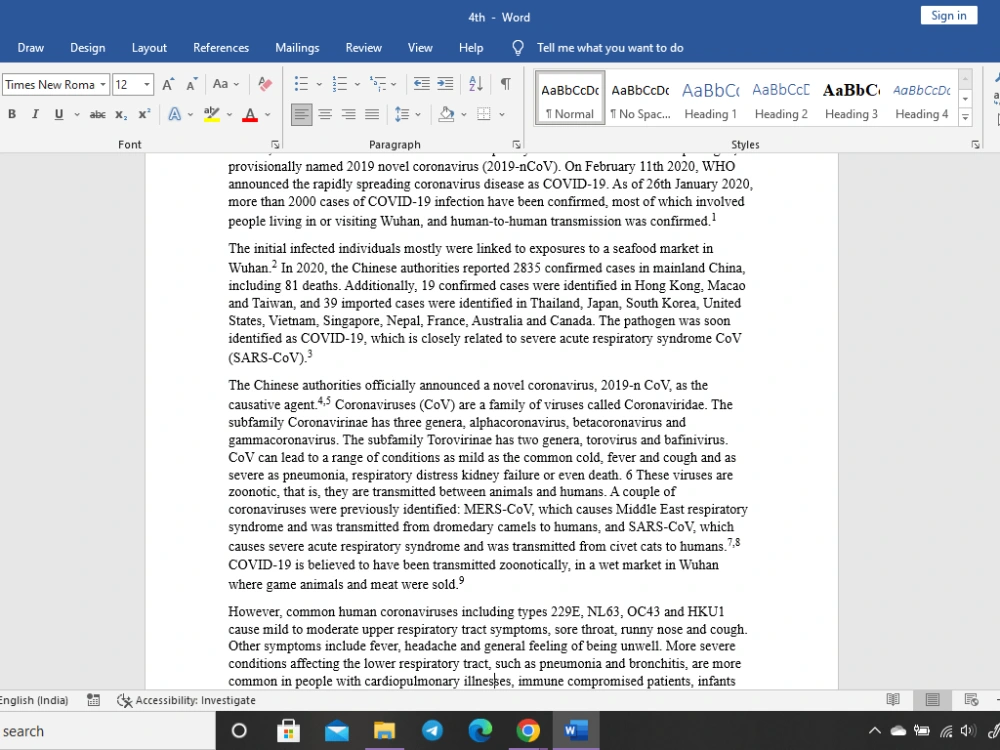Image resolution: width=1000 pixels, height=750 pixels.
Task: Toggle Show/Hide paragraph marks
Action: [505, 84]
